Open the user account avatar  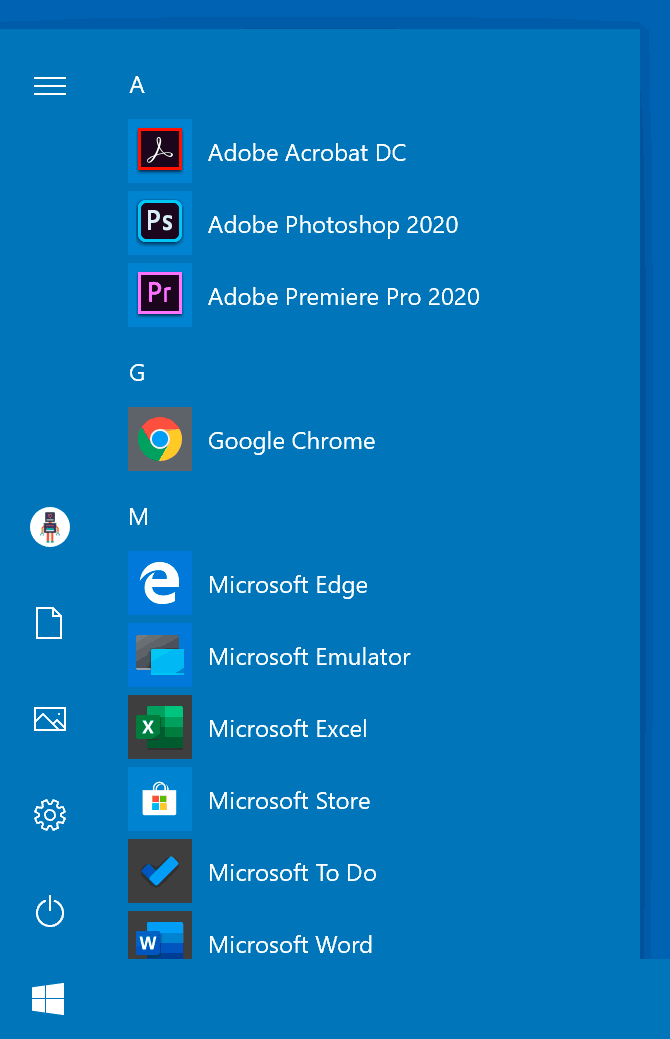pyautogui.click(x=50, y=527)
